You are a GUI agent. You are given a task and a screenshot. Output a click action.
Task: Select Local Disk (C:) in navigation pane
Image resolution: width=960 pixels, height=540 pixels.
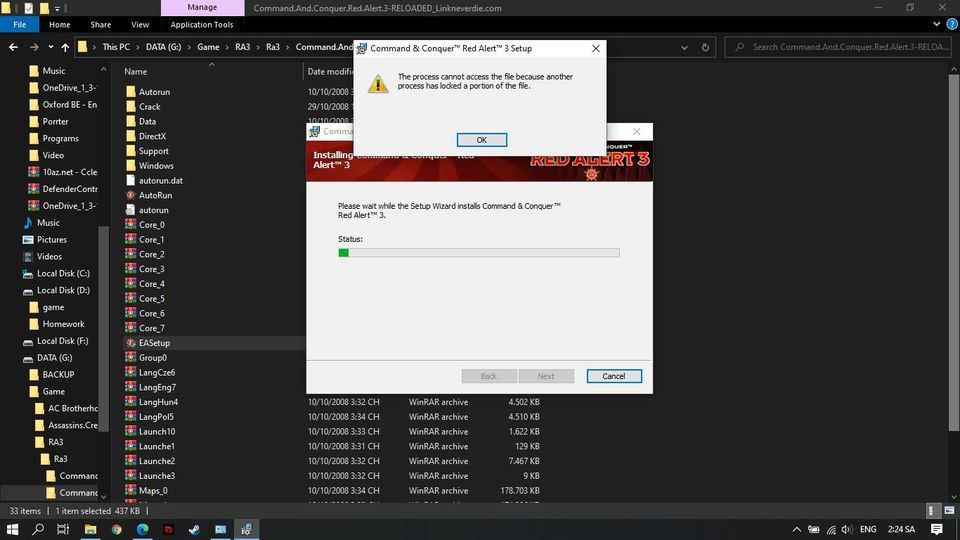(63, 273)
